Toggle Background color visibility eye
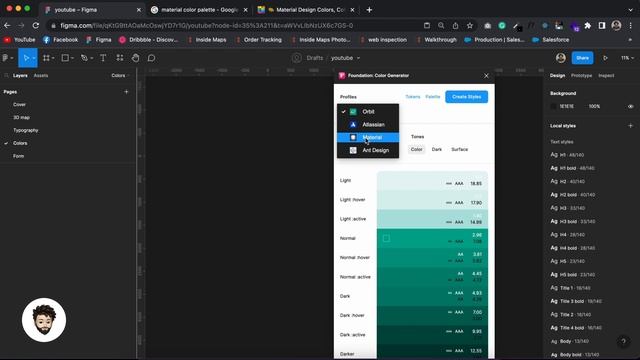This screenshot has width=640, height=360. (x=630, y=106)
